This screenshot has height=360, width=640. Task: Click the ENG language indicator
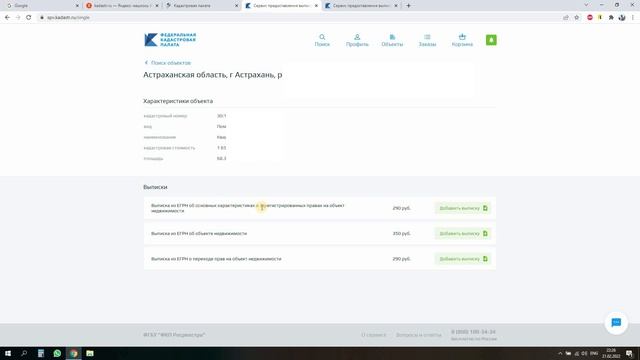click(x=594, y=353)
